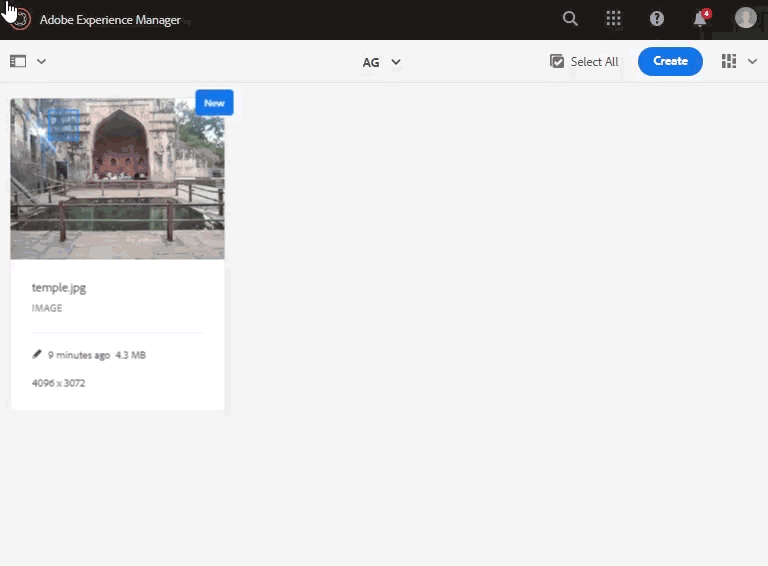Open the search icon in the header
Screen dimensions: 768x566
(x=570, y=19)
